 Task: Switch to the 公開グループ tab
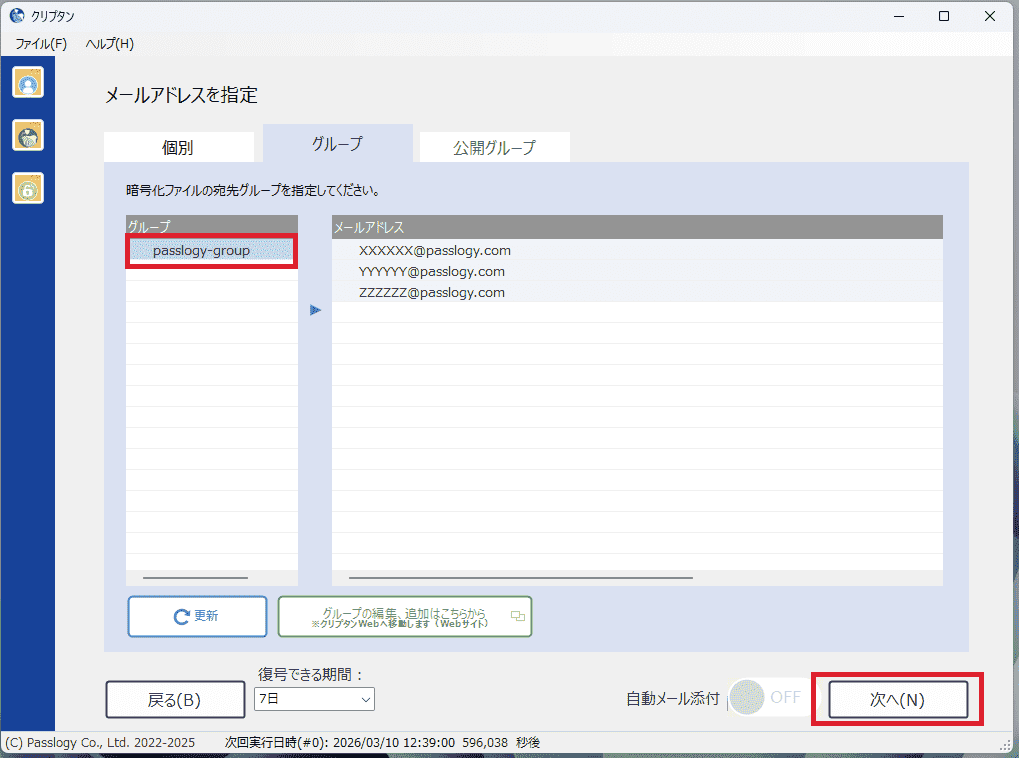click(494, 148)
